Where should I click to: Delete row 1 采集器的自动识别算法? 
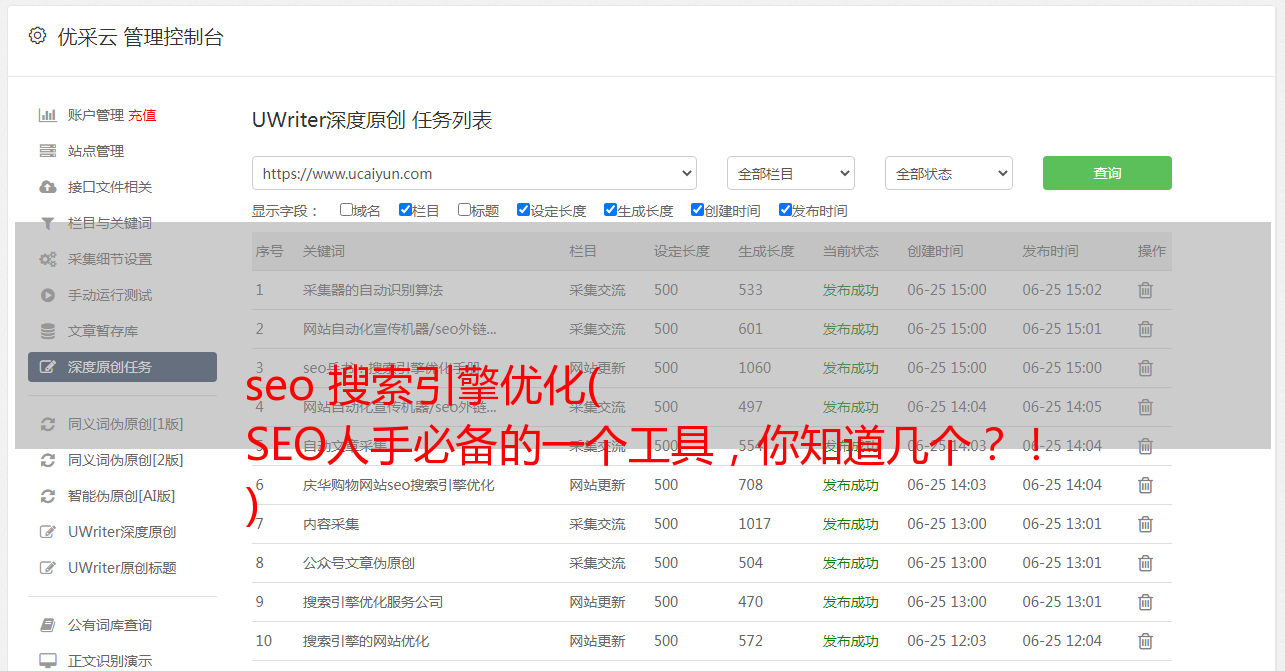(1146, 290)
